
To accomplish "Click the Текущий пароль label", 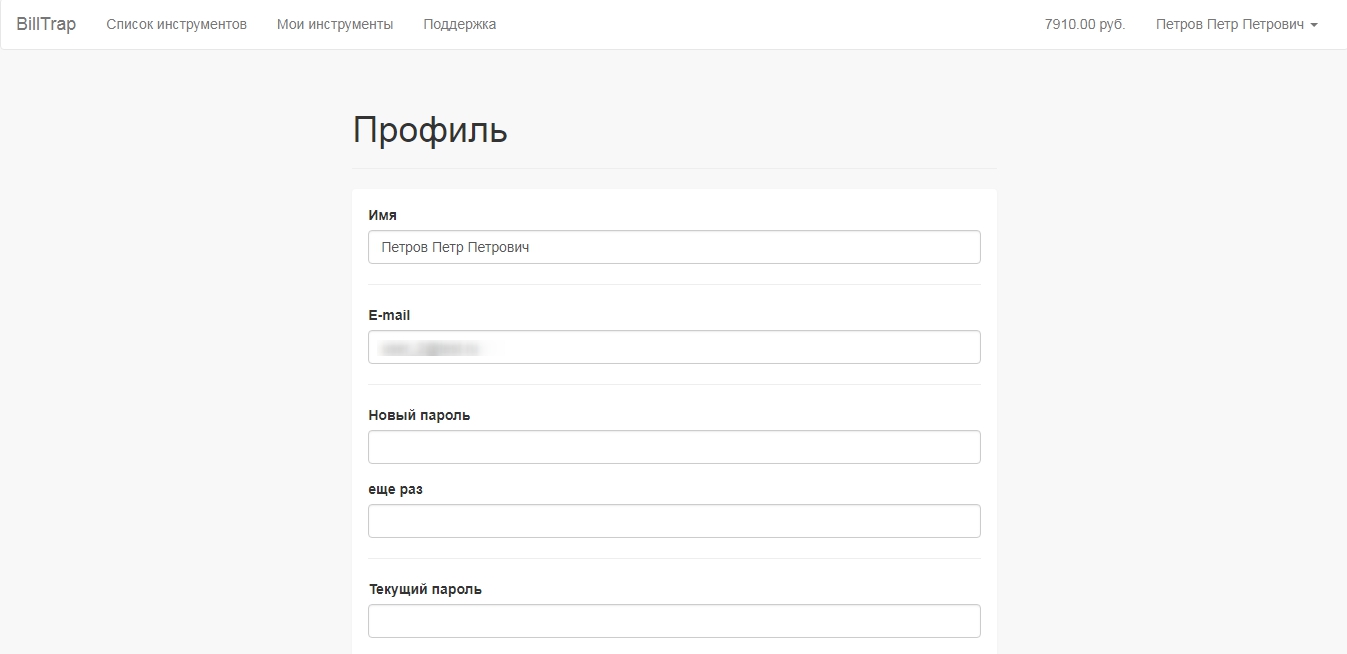I will click(425, 589).
